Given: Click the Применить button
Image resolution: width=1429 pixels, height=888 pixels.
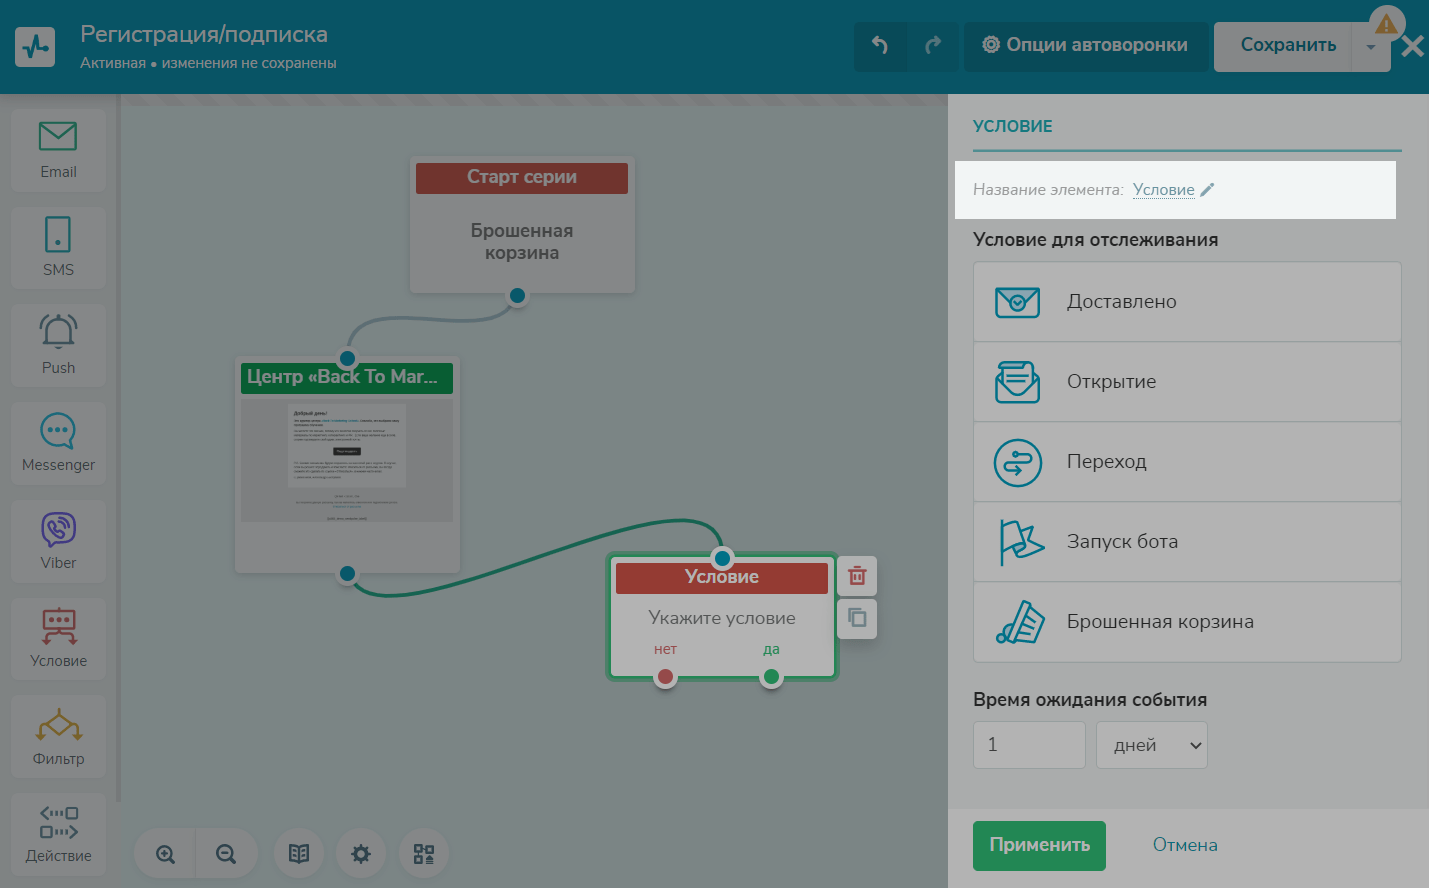Looking at the screenshot, I should pyautogui.click(x=1039, y=846).
